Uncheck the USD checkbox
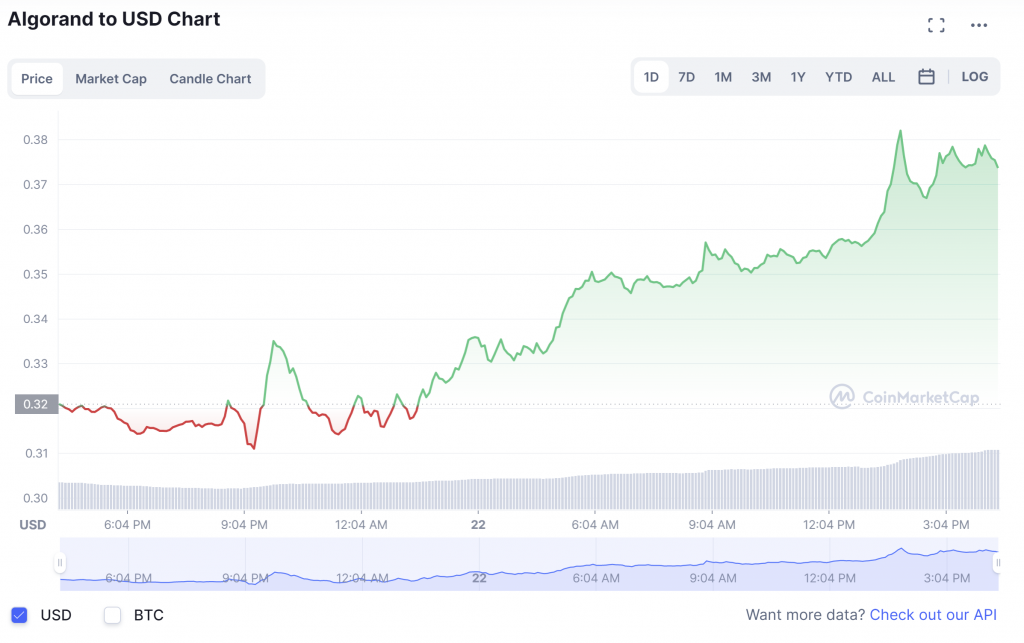This screenshot has width=1024, height=643. click(20, 615)
